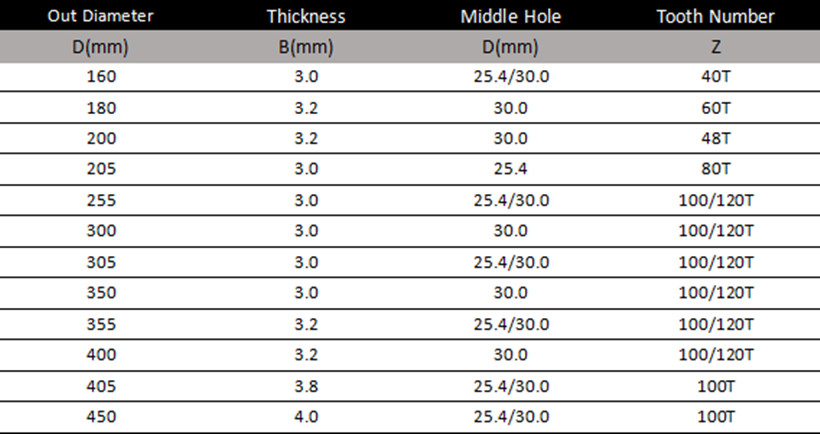Image resolution: width=820 pixels, height=434 pixels.
Task: Select the 3.8 thickness cell
Action: pos(306,386)
